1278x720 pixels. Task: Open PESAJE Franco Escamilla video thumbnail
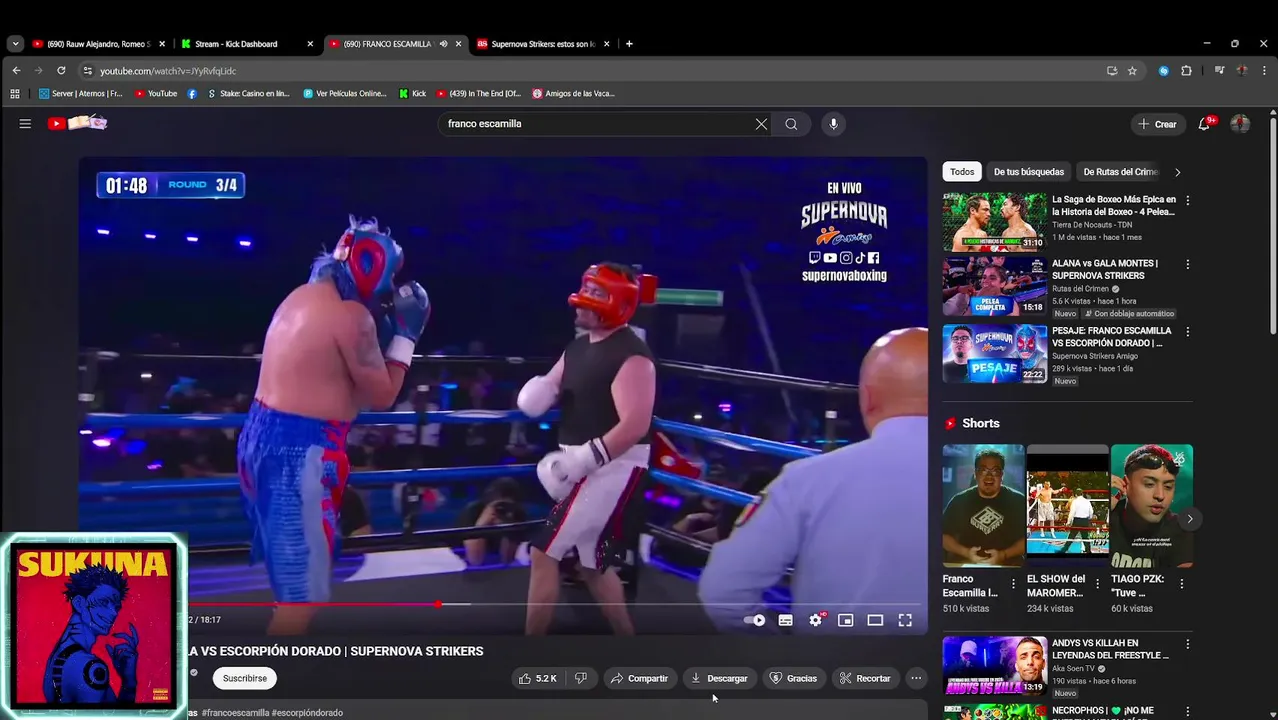995,353
